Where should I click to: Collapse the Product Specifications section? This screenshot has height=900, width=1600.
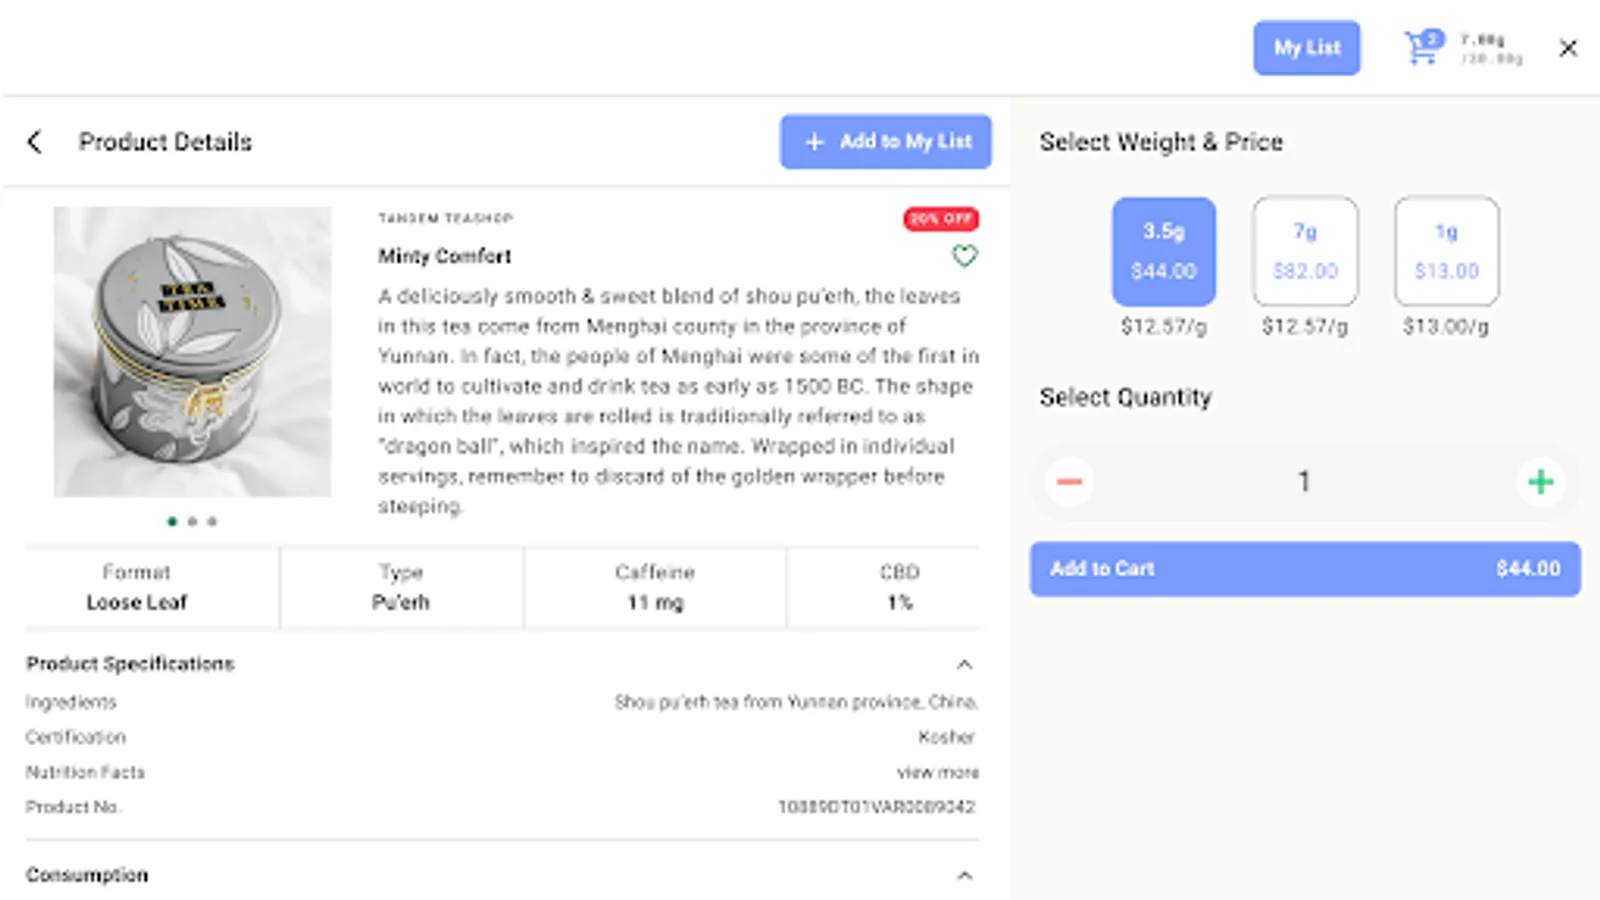[964, 664]
